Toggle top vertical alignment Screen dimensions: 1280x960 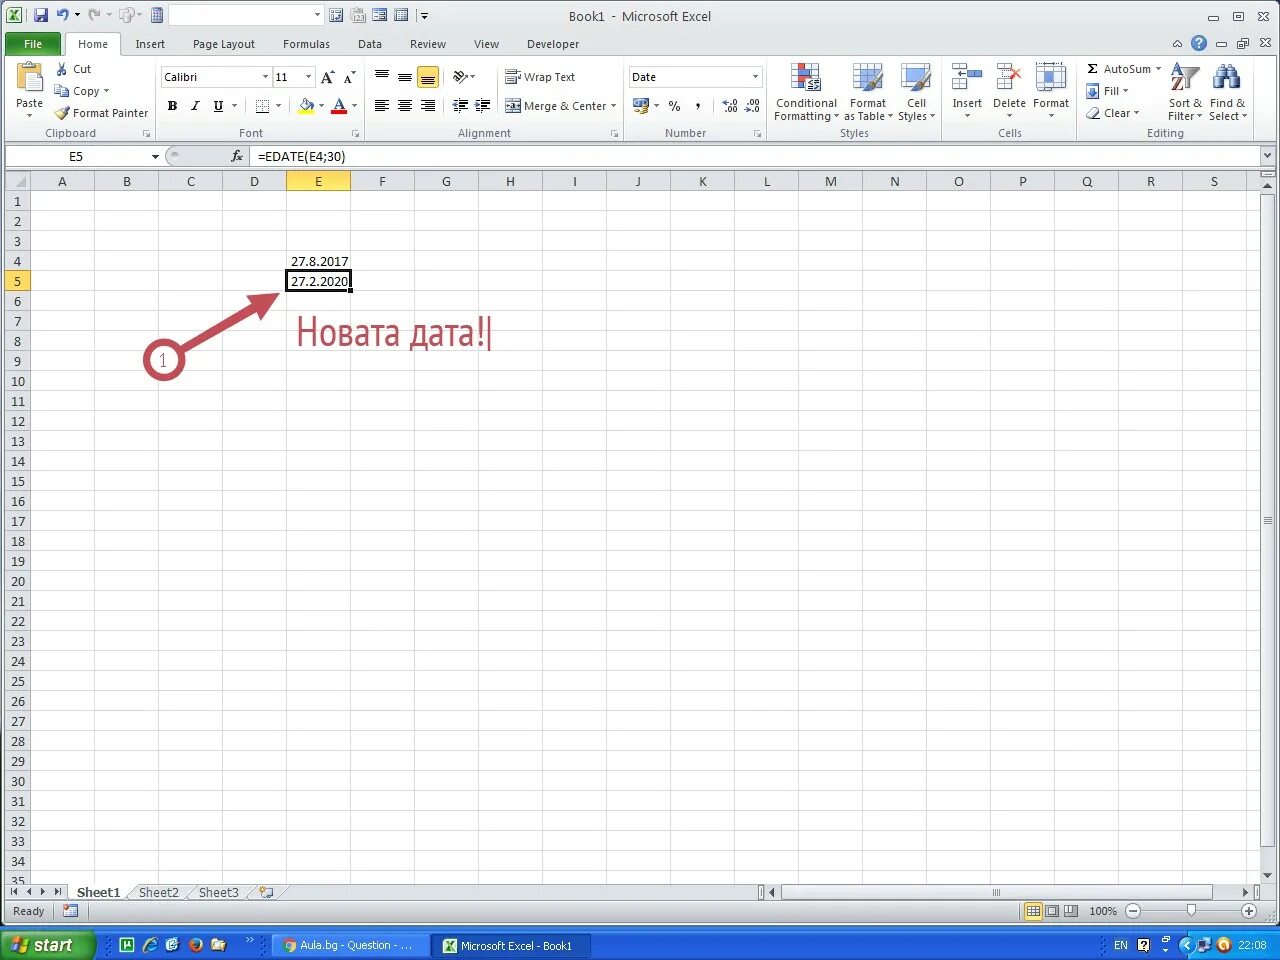point(382,77)
